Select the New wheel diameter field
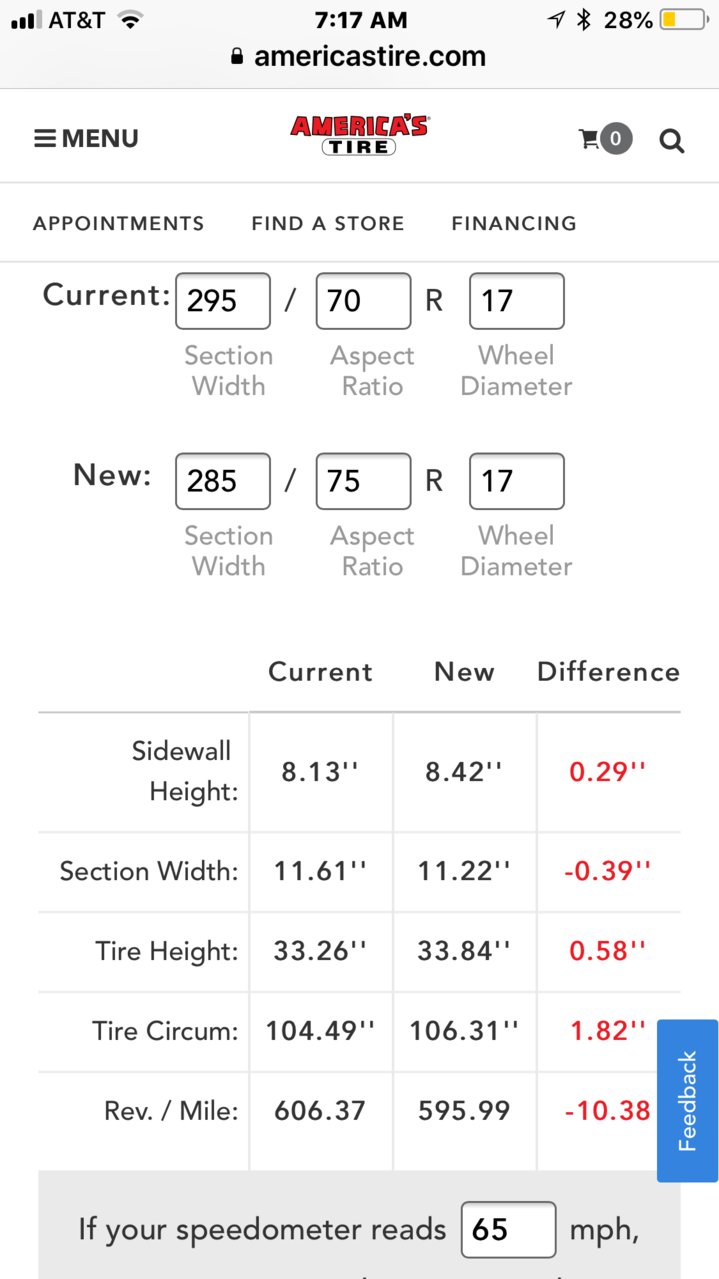The image size is (719, 1279). (x=517, y=481)
